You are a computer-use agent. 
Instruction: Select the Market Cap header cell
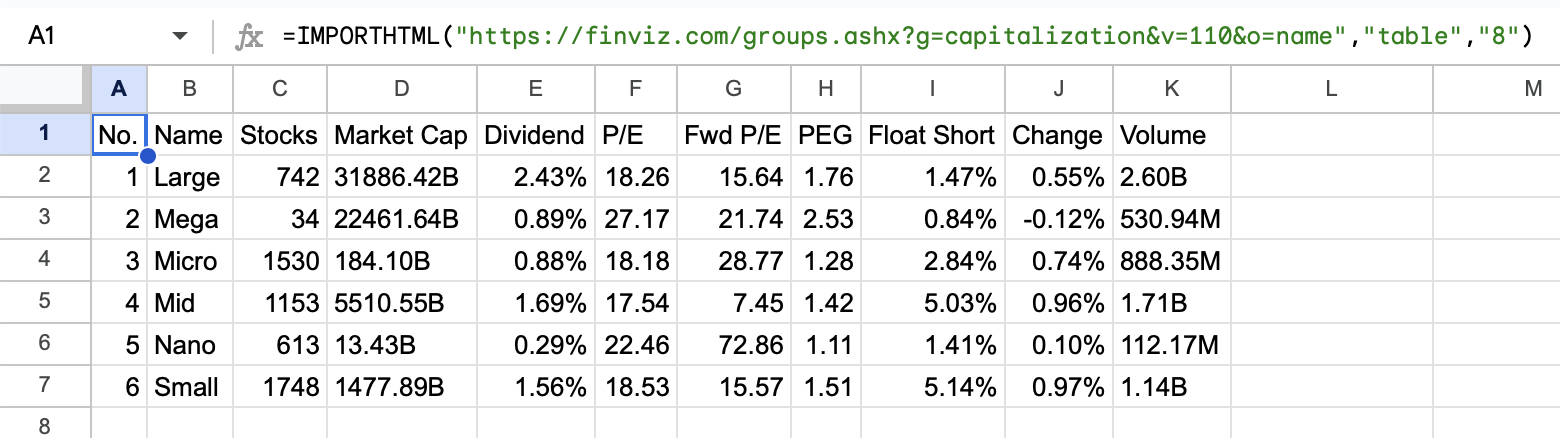click(x=401, y=135)
